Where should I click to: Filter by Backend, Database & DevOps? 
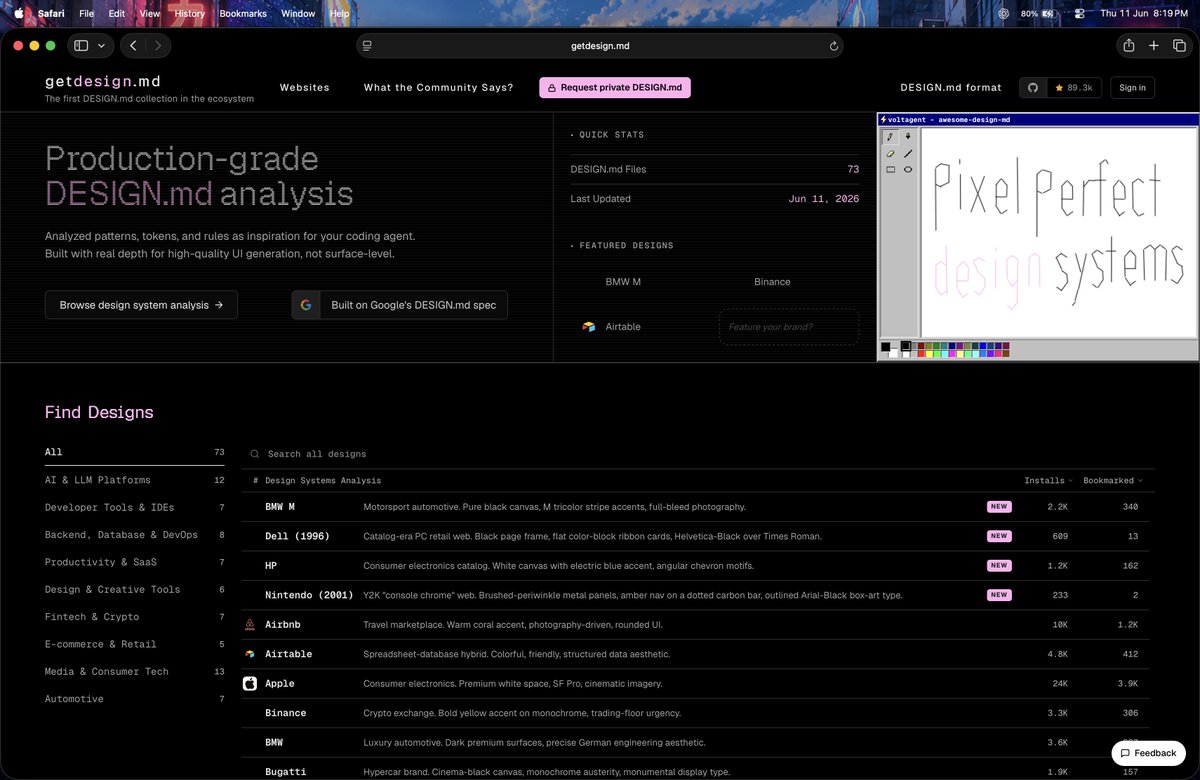coord(134,535)
